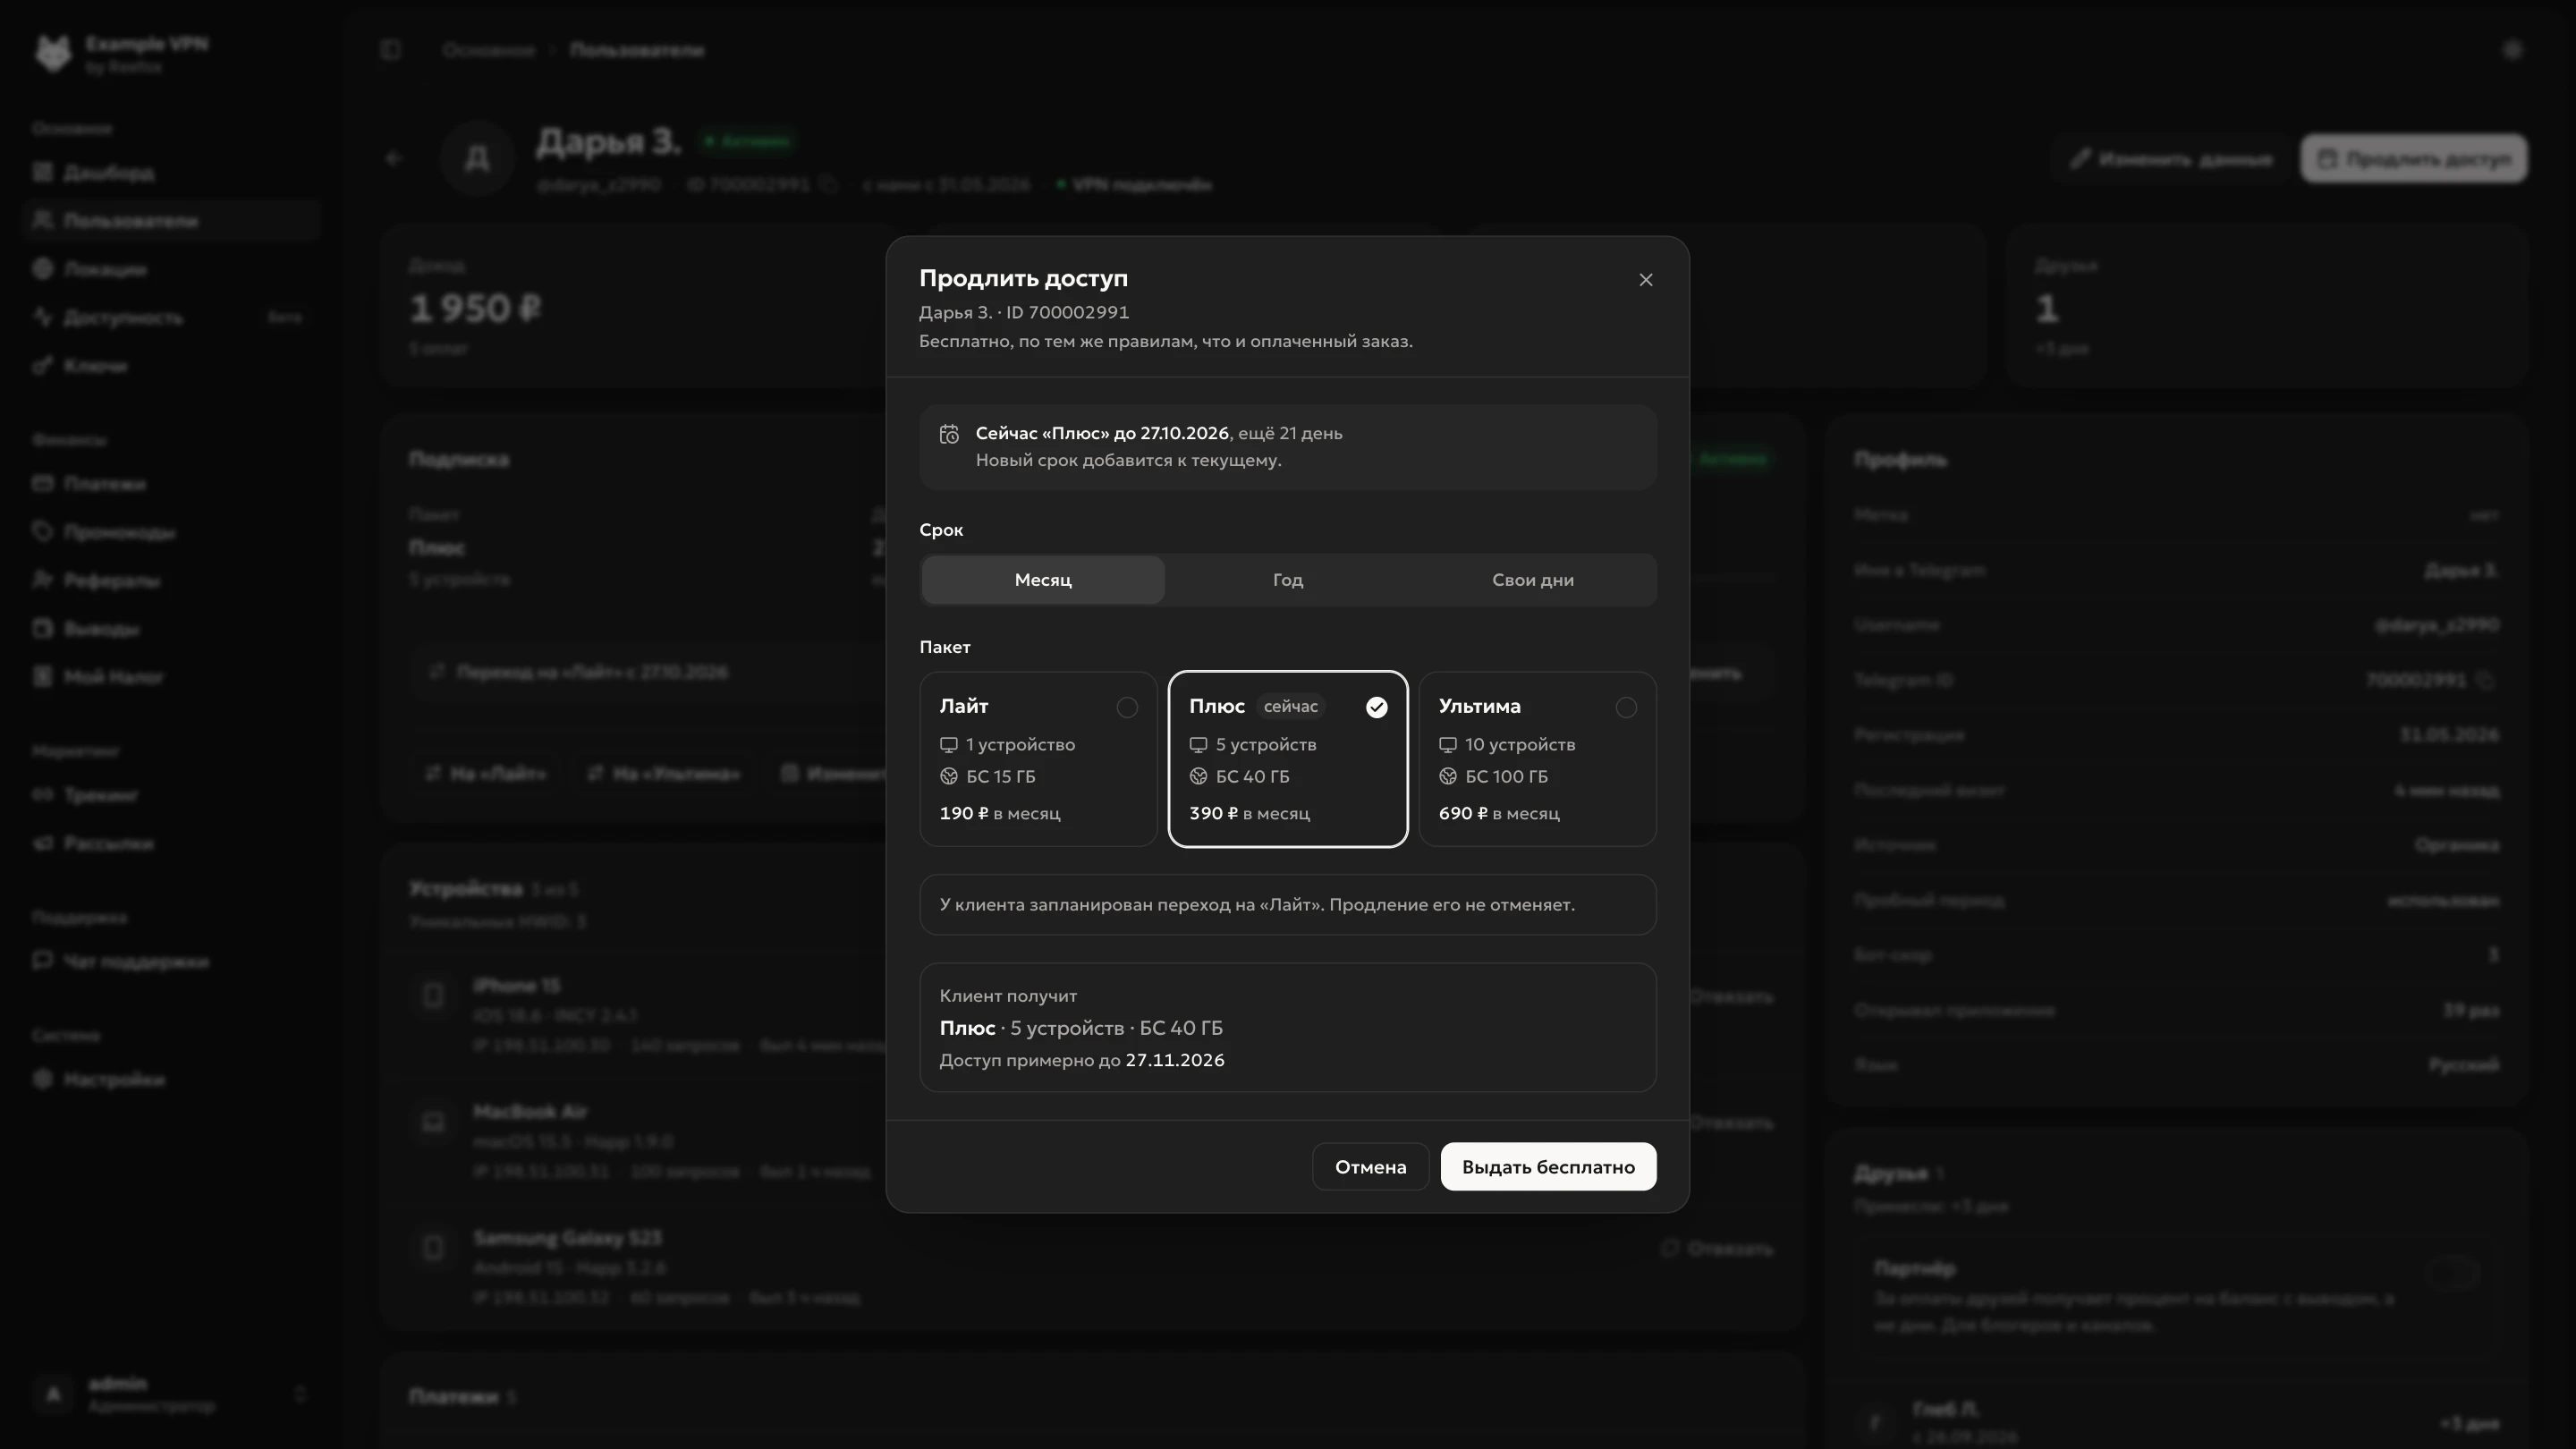2576x1449 pixels.
Task: Open Дашборд in the background sidebar
Action: (171, 172)
